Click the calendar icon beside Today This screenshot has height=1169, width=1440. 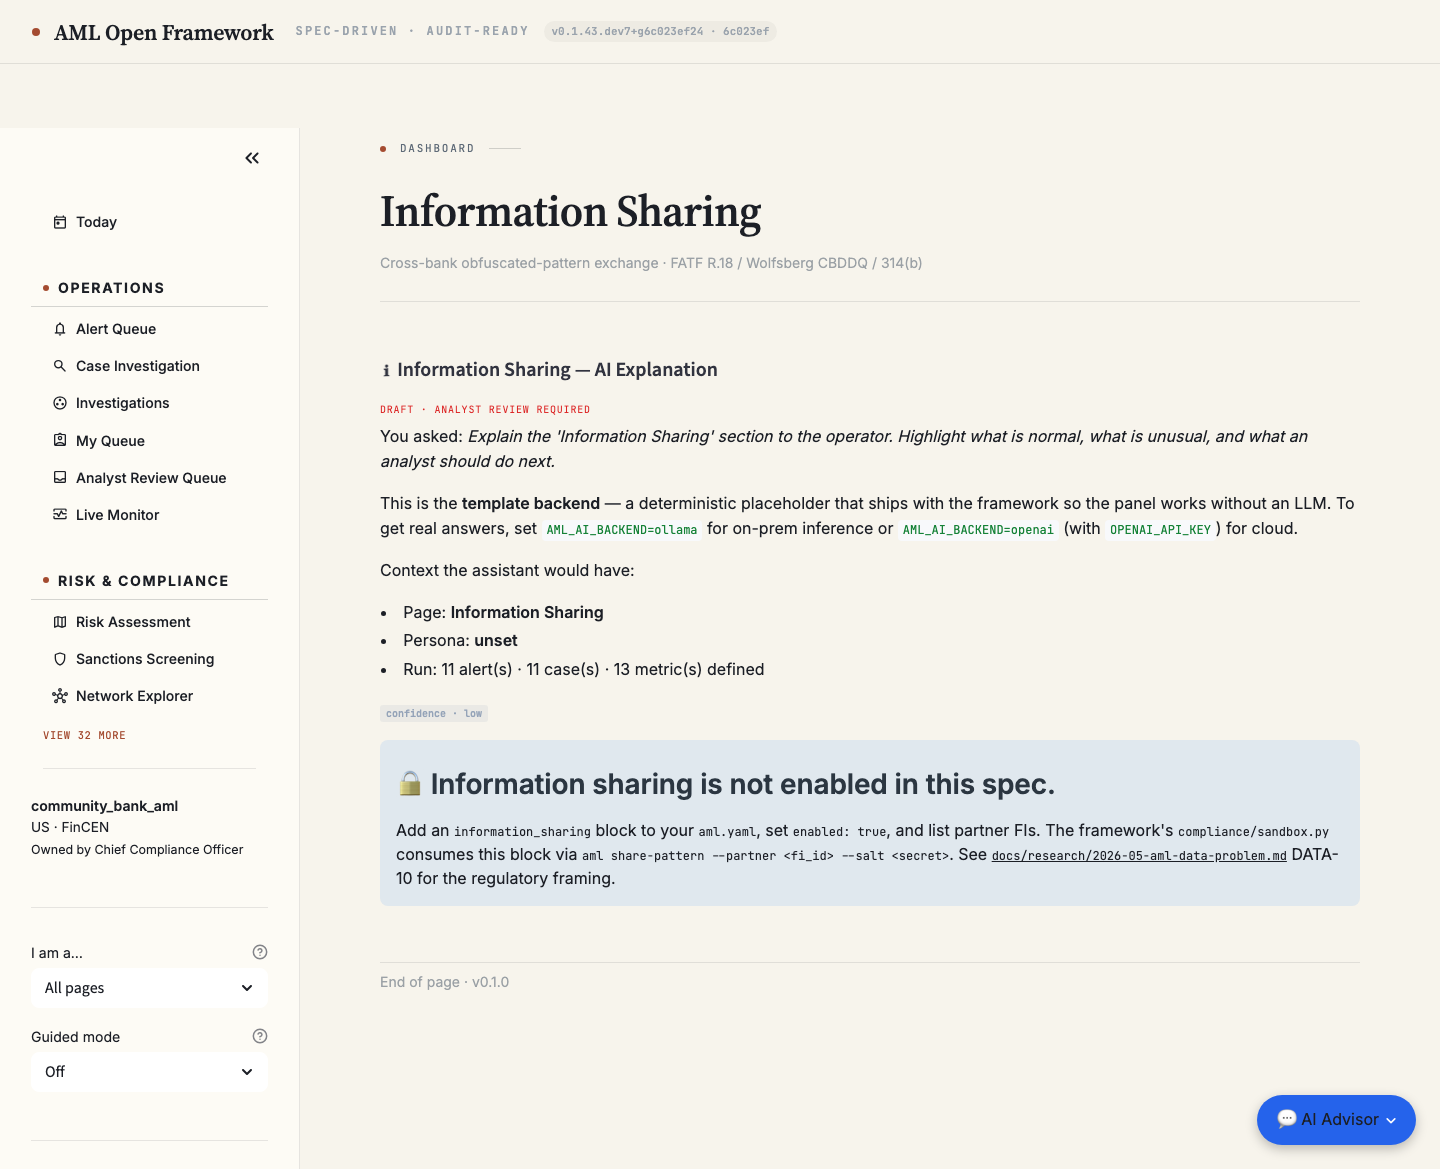(60, 222)
